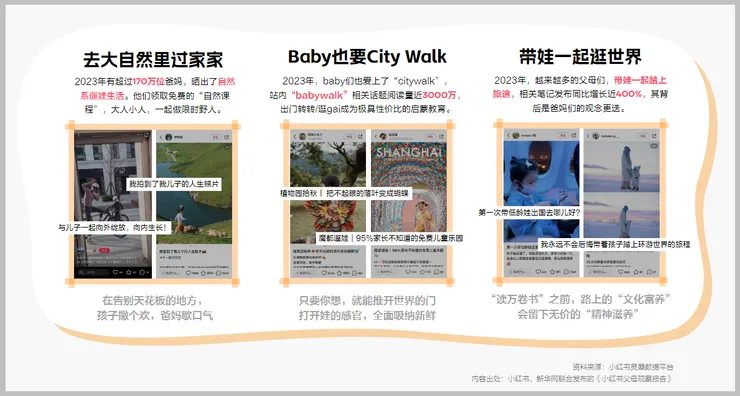Open the comment icon on the snowfield post
Screen dimensions: 740x396
click(649, 271)
